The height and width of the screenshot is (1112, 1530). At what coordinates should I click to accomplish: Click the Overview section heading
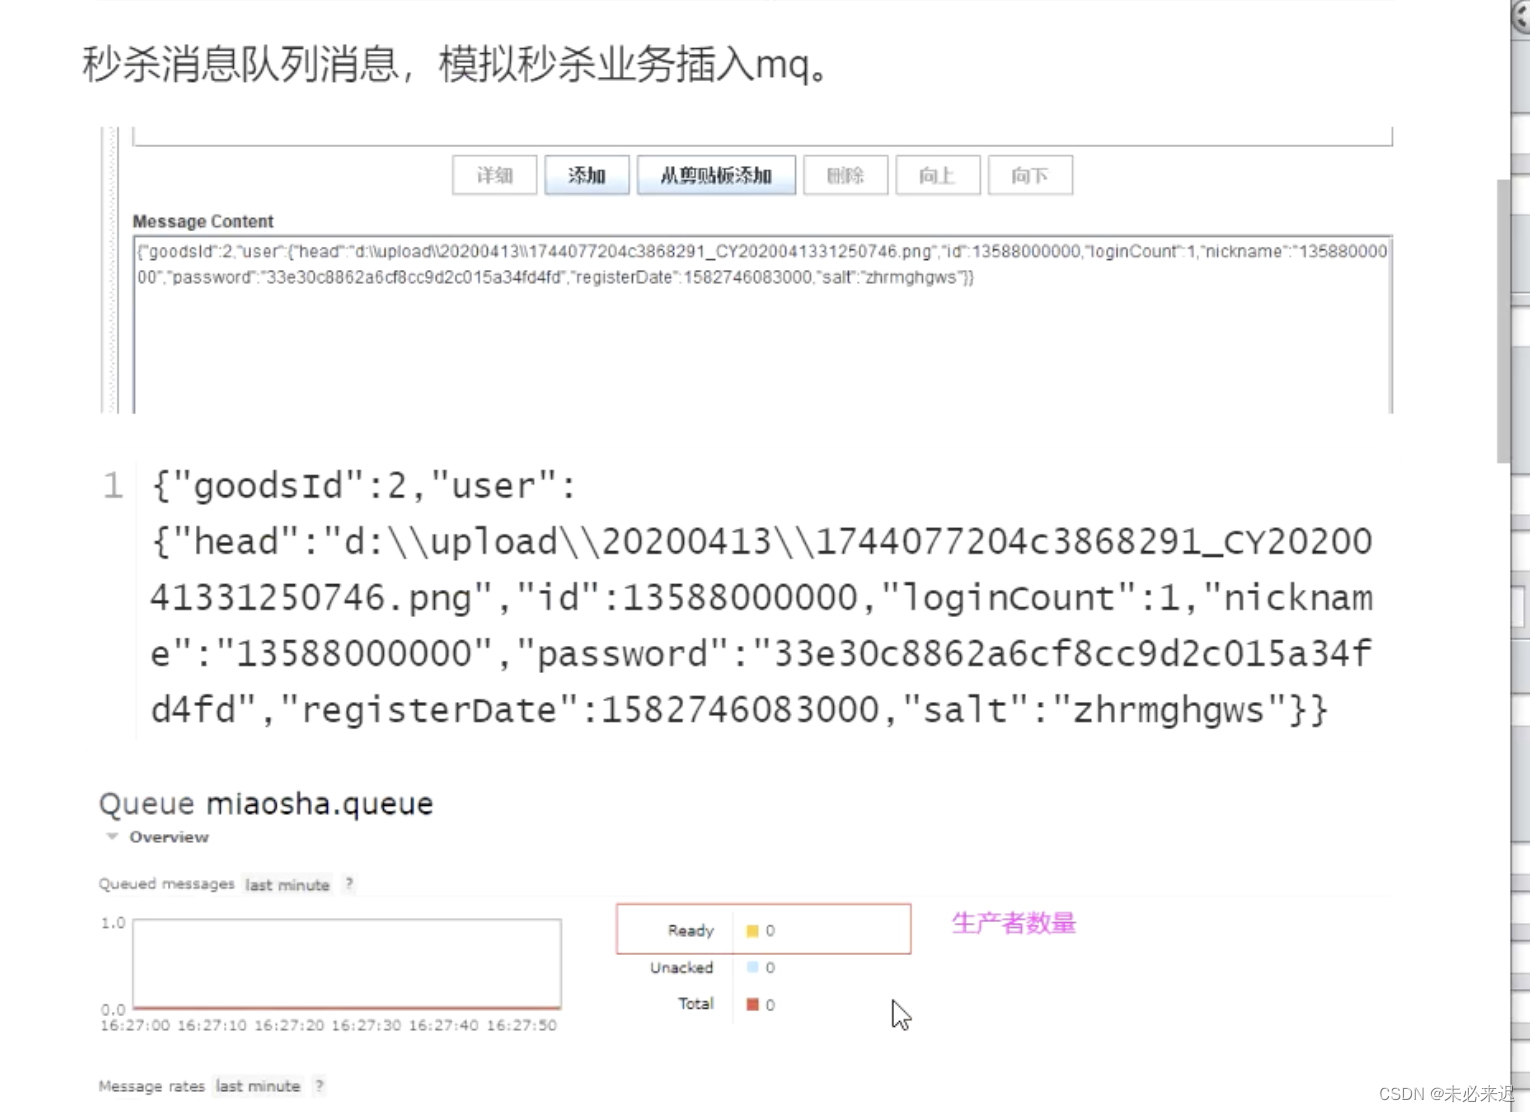(169, 837)
